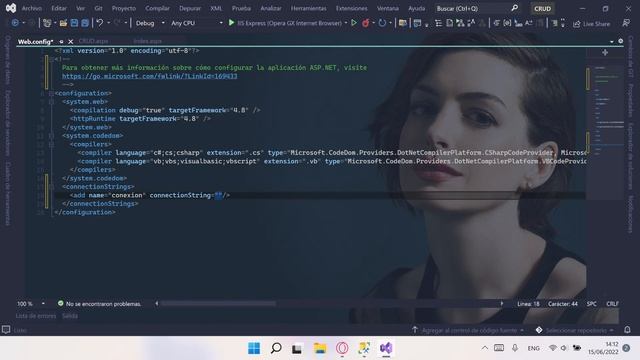Click the blue circular restart browser icon
Screen dimensions: 640x360
tap(382, 23)
